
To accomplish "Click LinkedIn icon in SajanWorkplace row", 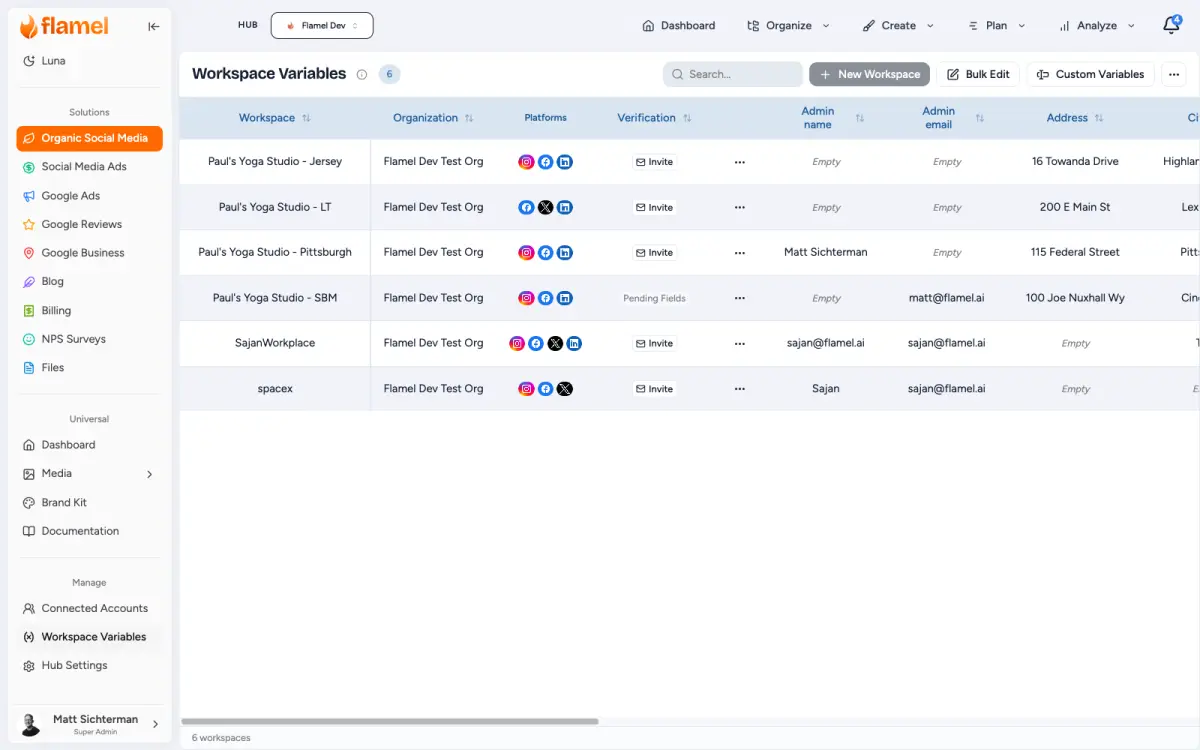I will point(574,343).
